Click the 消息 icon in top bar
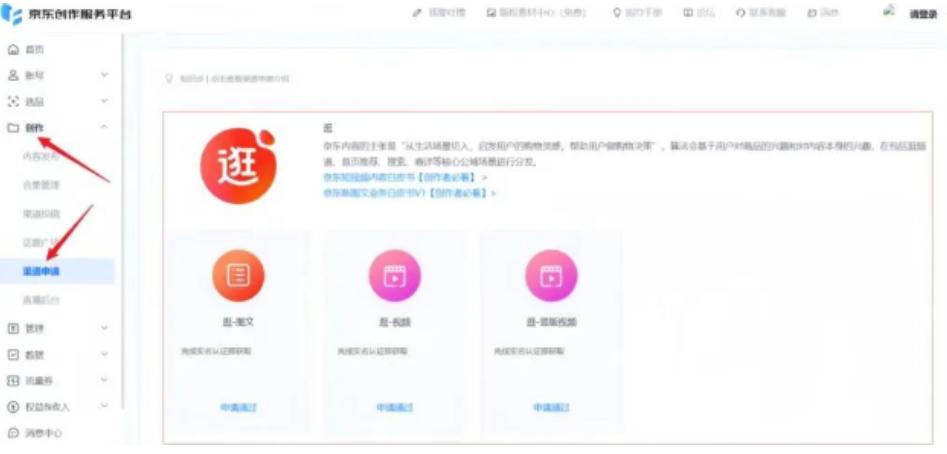The height and width of the screenshot is (454, 947). click(811, 13)
